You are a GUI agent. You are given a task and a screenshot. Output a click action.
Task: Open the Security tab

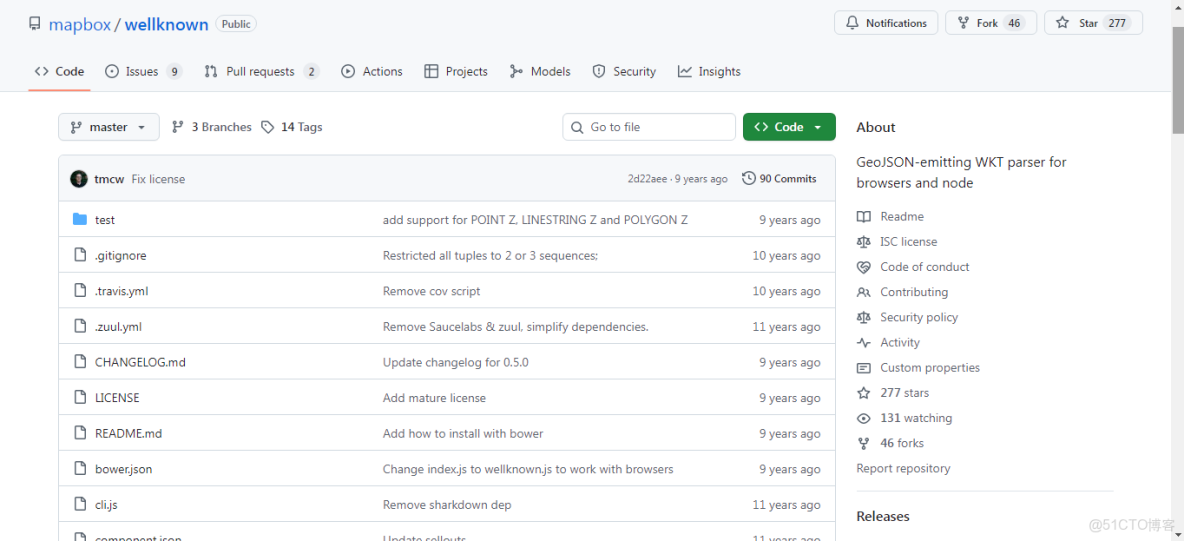[624, 72]
